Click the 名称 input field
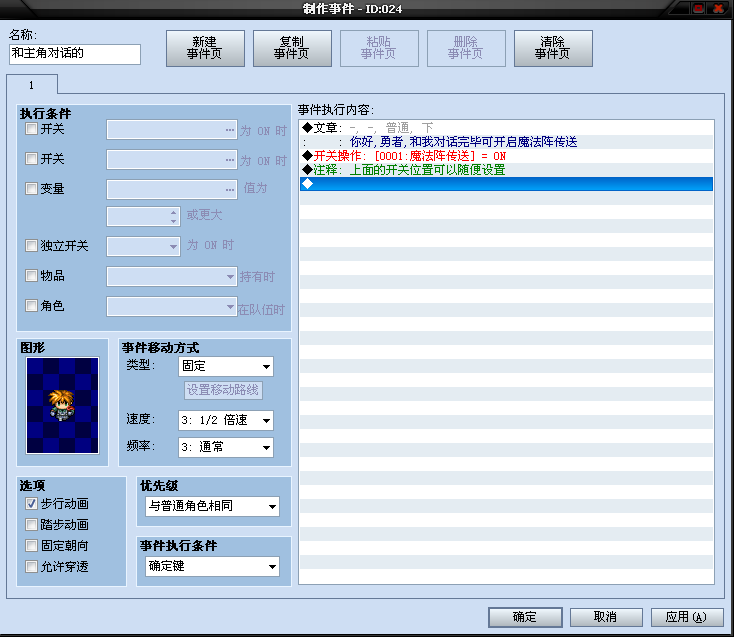This screenshot has width=734, height=637. click(x=74, y=54)
